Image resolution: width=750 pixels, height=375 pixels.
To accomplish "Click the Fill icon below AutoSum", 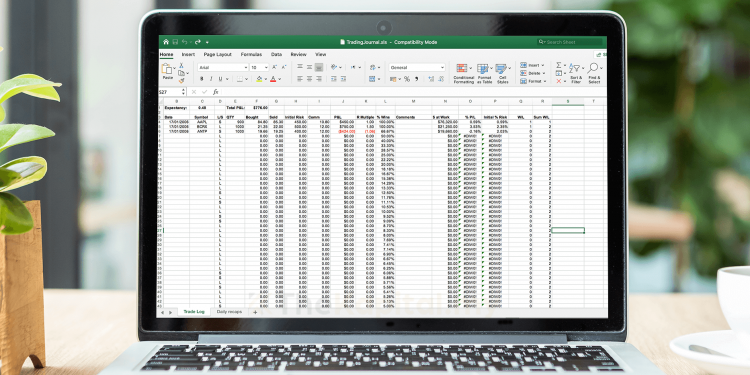I will pyautogui.click(x=559, y=73).
